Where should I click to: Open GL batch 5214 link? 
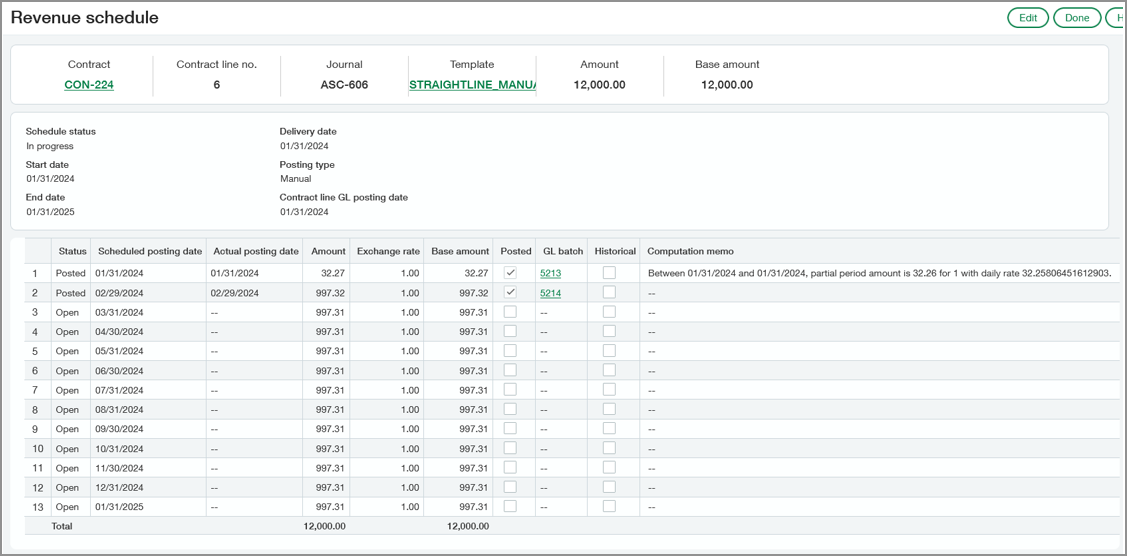[551, 293]
